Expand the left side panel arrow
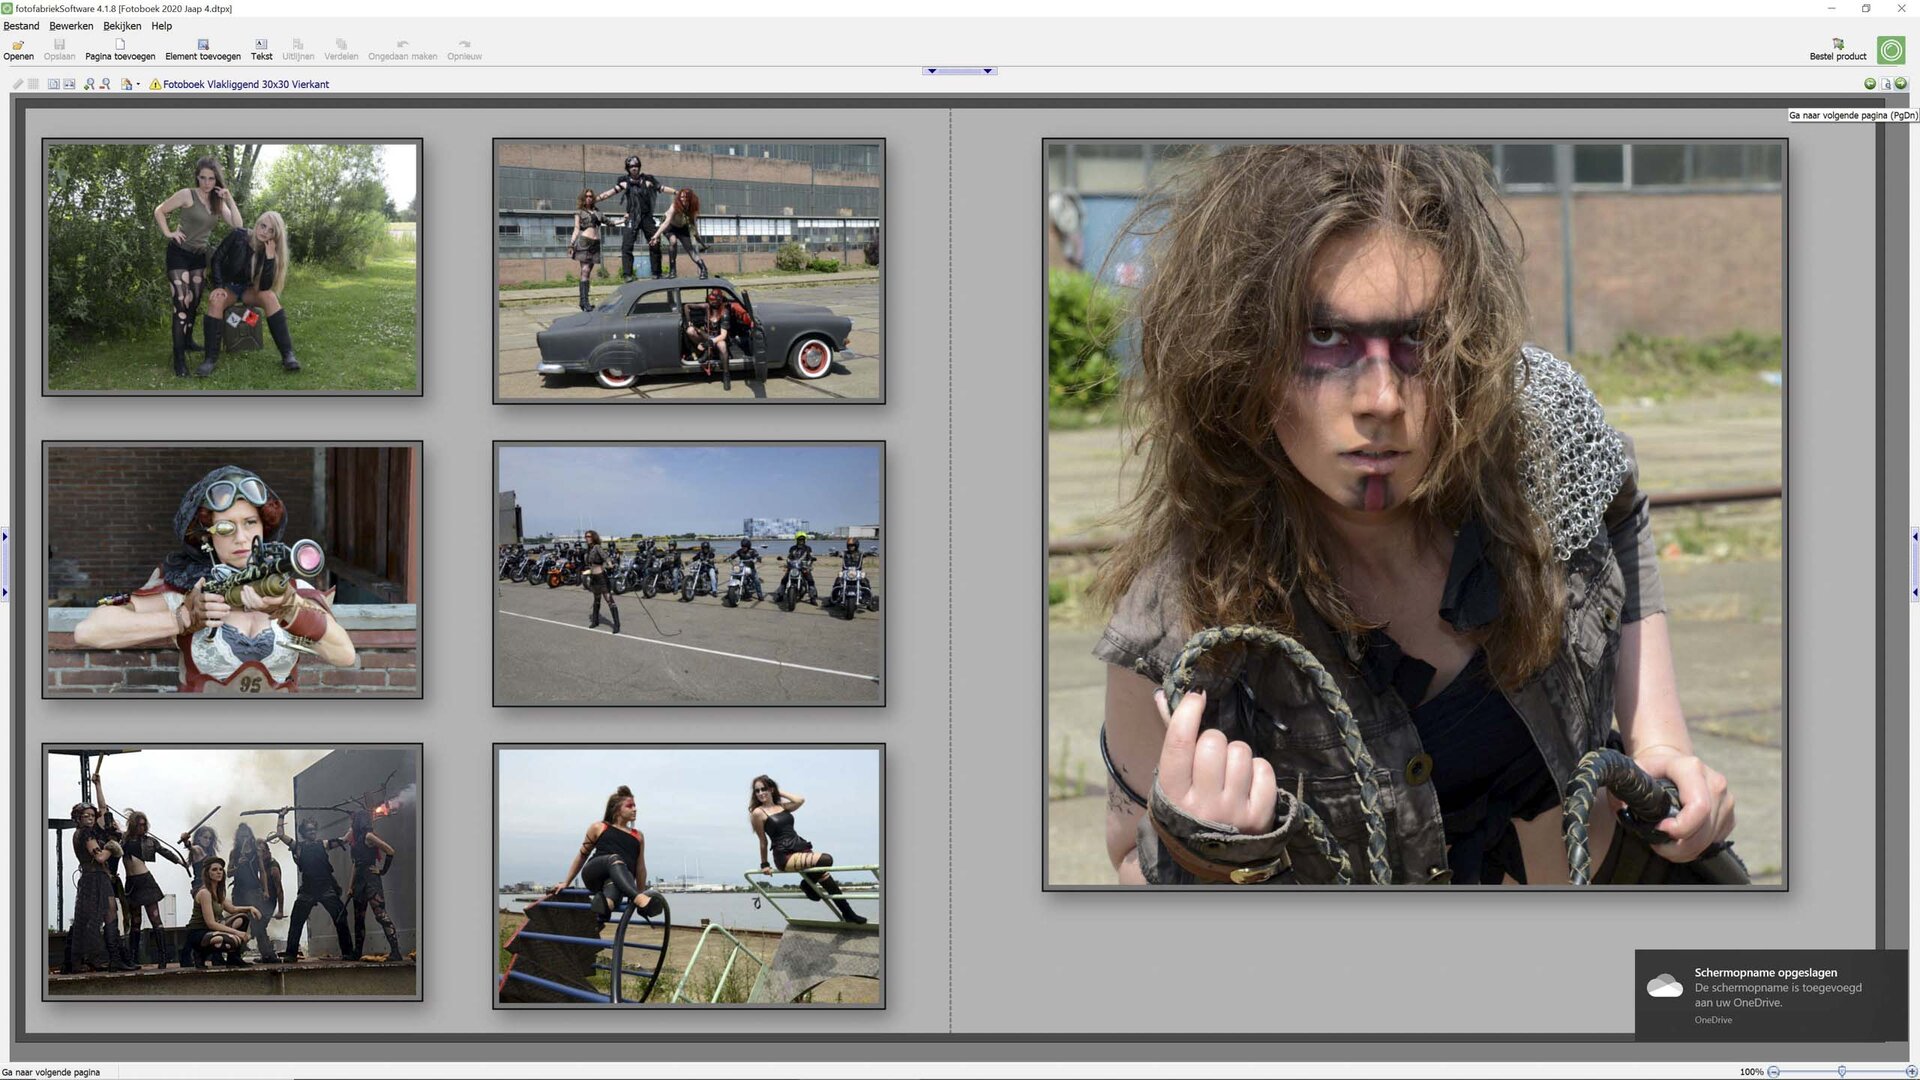 click(x=4, y=537)
